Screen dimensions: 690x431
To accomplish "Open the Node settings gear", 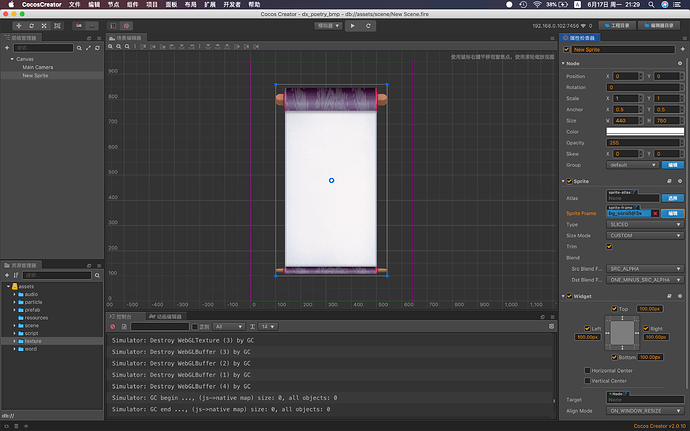I will coord(681,64).
